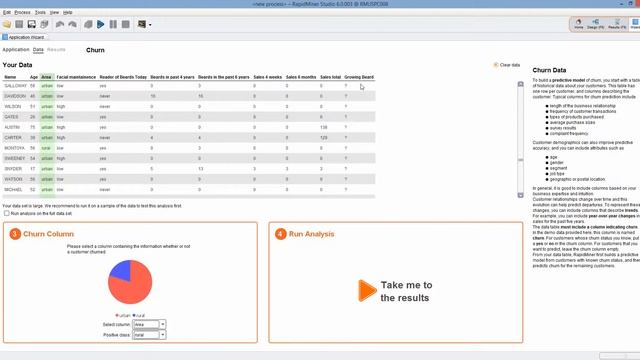Select the WILSON row name cell
Image resolution: width=640 pixels, height=360 pixels.
pos(13,107)
